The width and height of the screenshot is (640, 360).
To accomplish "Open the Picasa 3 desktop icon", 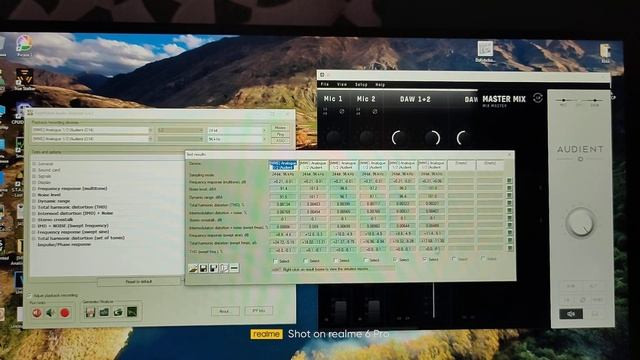I will 24,46.
